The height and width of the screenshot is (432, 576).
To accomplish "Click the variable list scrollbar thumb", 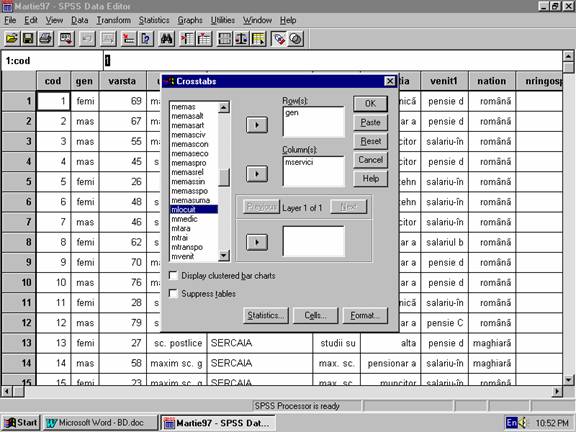I will click(x=224, y=178).
